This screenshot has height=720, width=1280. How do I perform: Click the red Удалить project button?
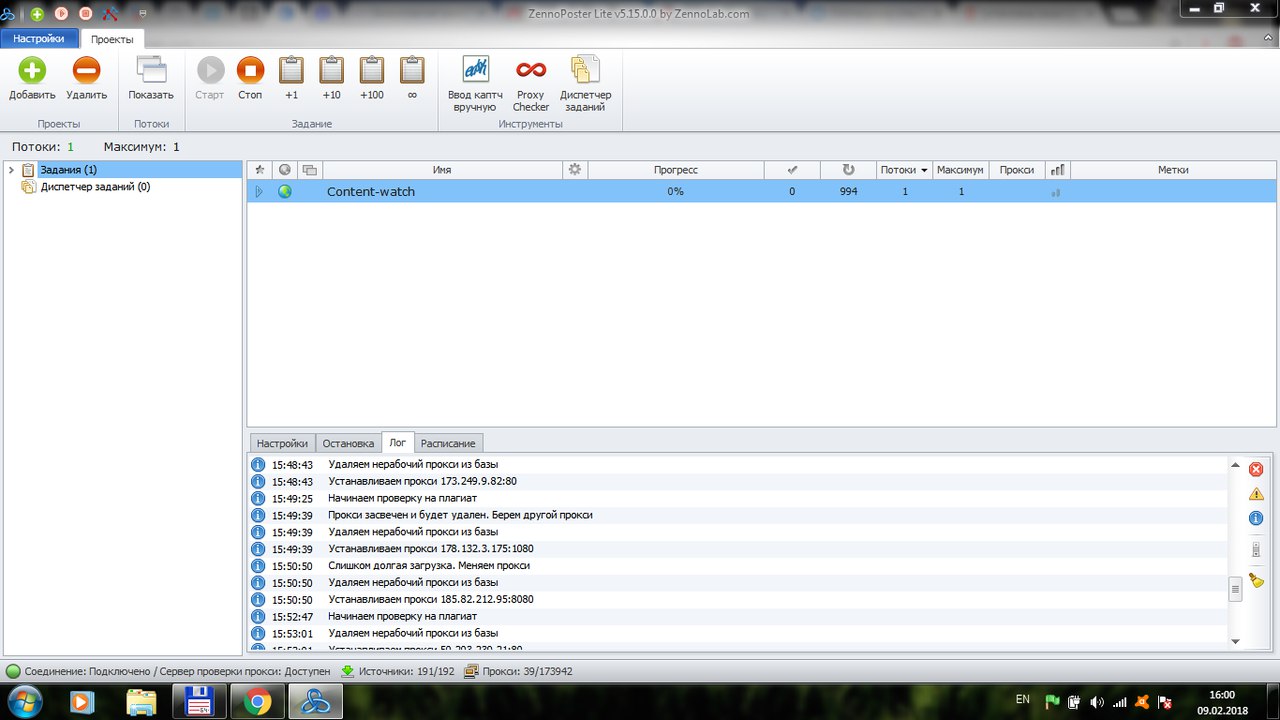point(87,79)
